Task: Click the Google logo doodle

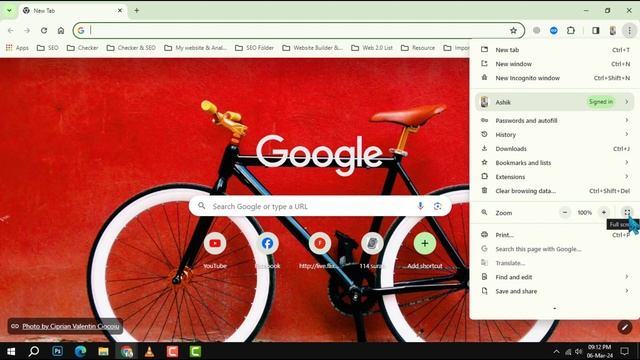Action: (319, 155)
